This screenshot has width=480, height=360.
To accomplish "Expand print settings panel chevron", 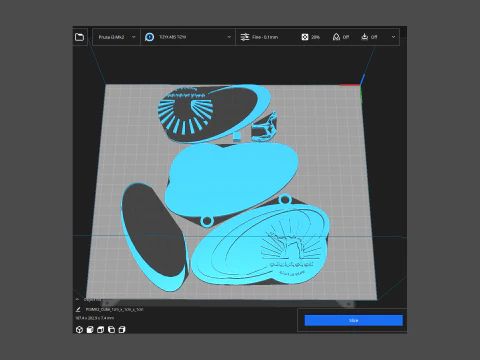I will tap(393, 37).
